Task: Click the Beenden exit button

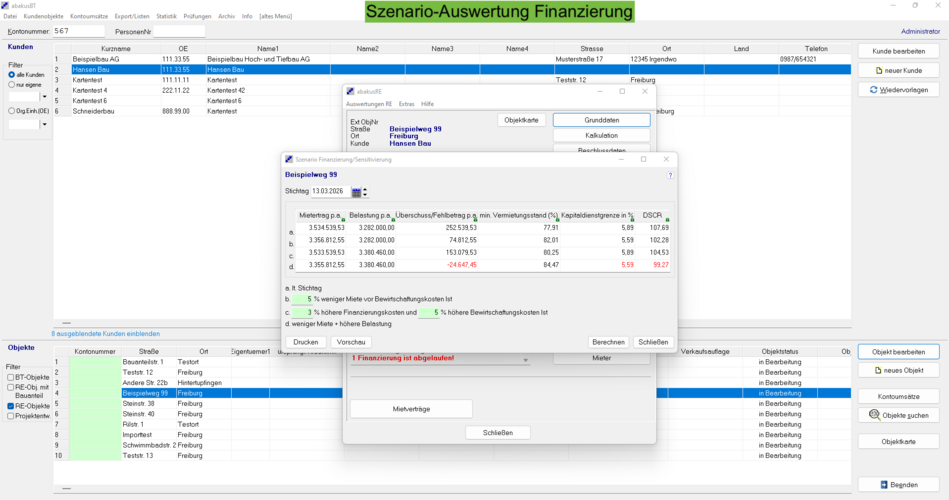Action: click(898, 484)
